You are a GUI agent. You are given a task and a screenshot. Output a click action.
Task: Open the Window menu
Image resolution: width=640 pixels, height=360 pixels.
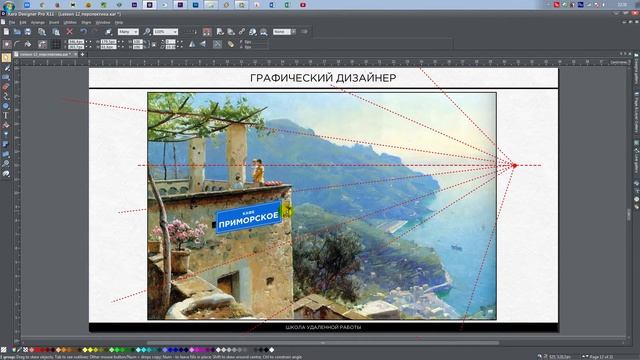pos(102,22)
